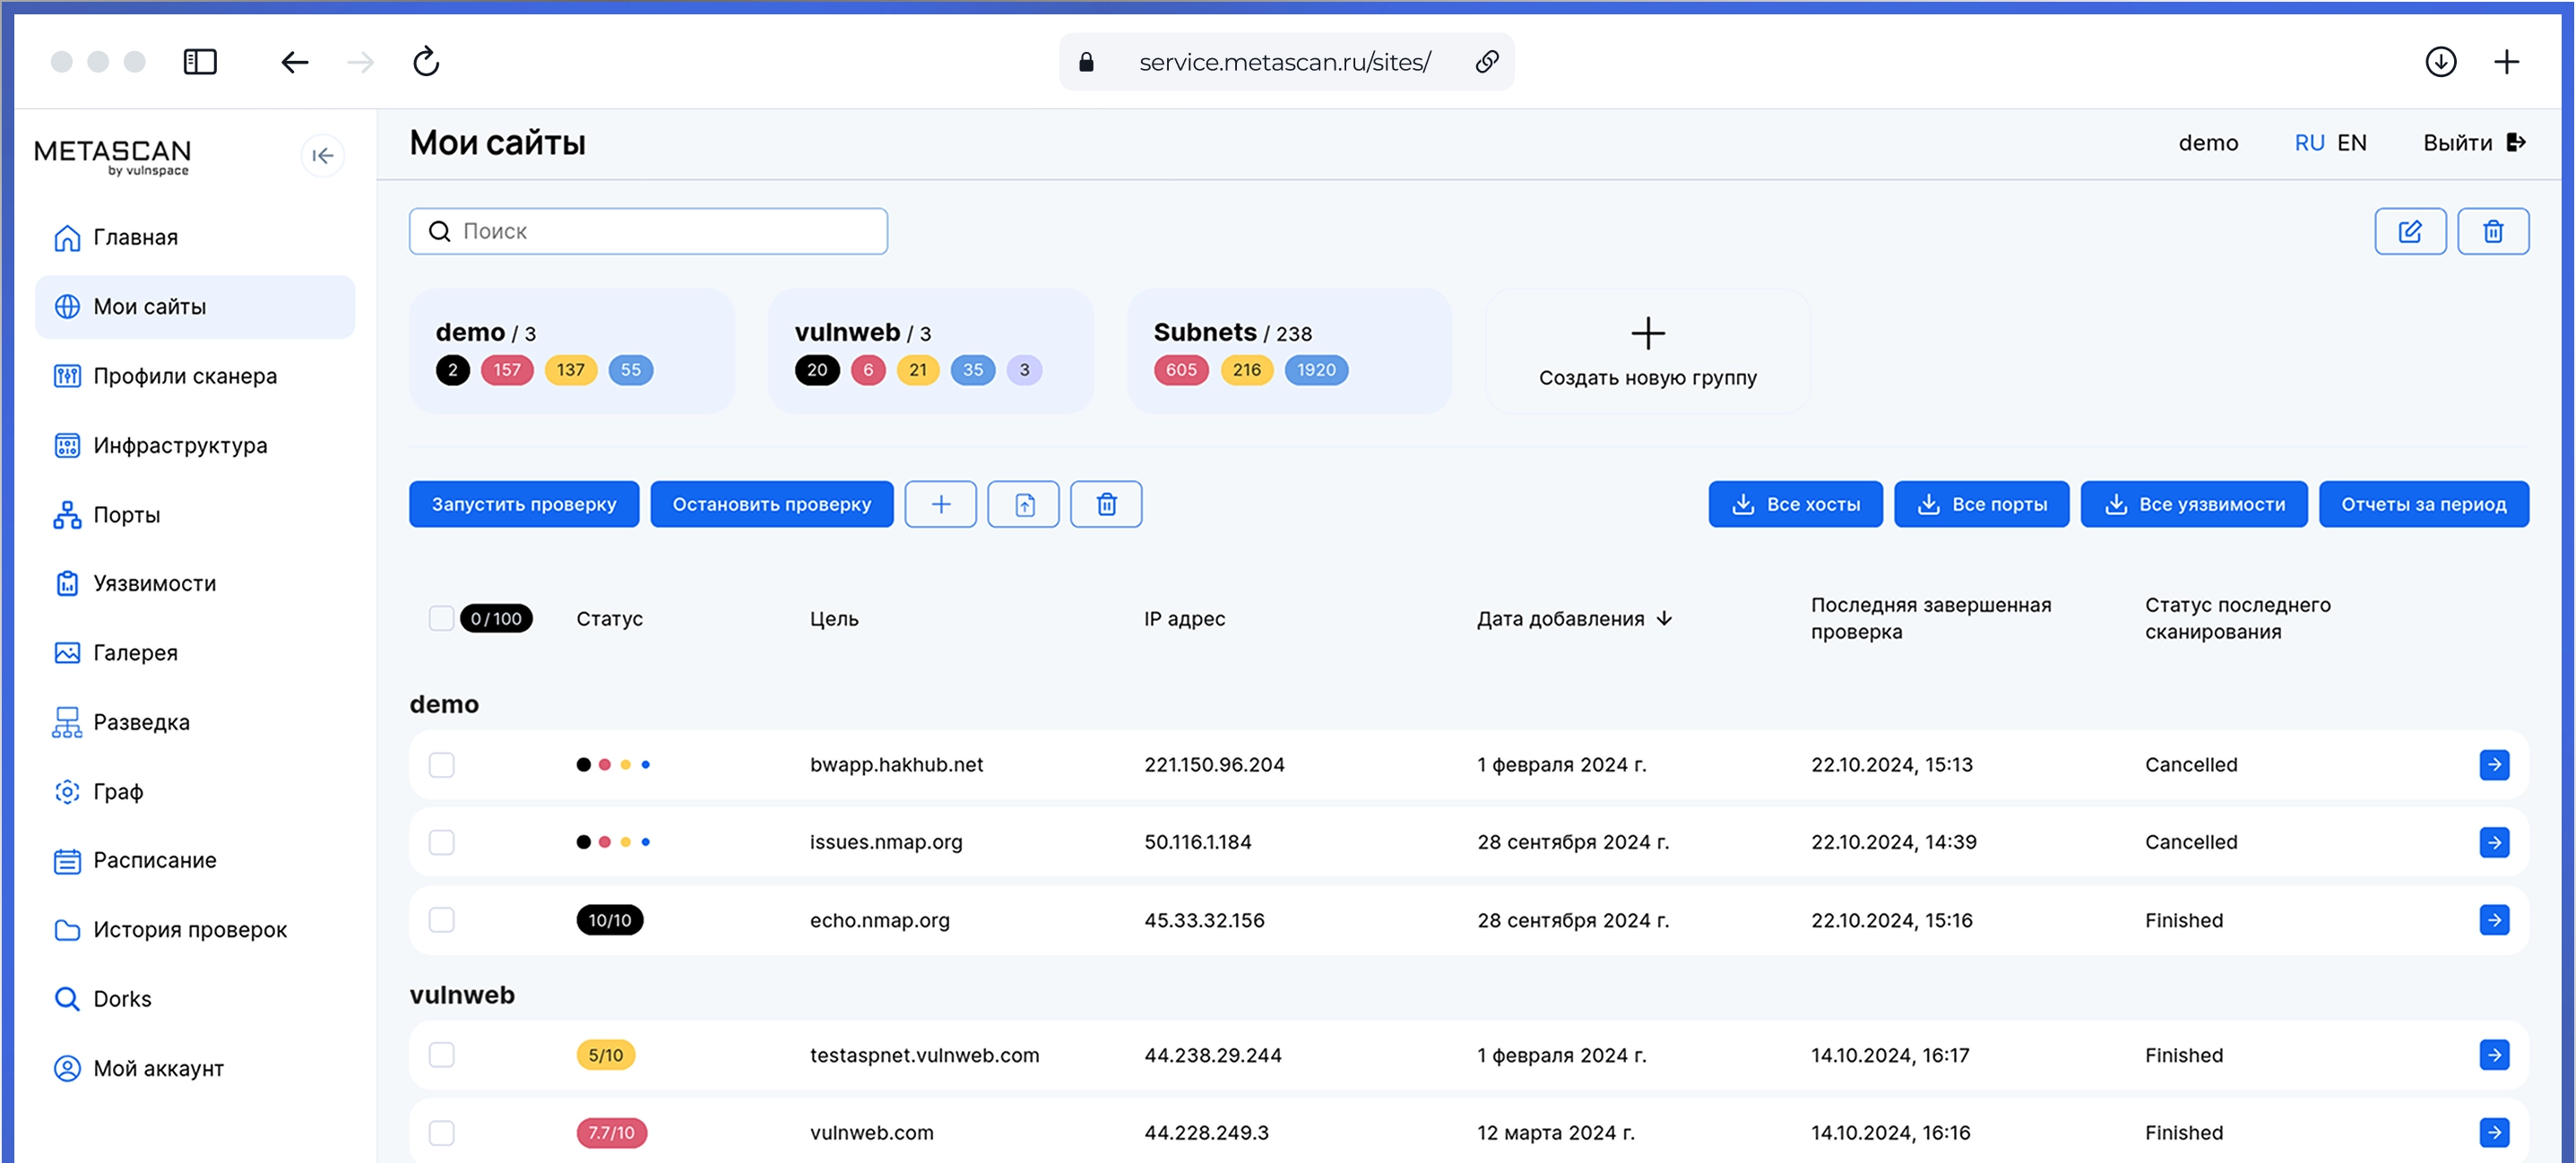Check the issues.nmap.org row checkbox

pyautogui.click(x=441, y=842)
